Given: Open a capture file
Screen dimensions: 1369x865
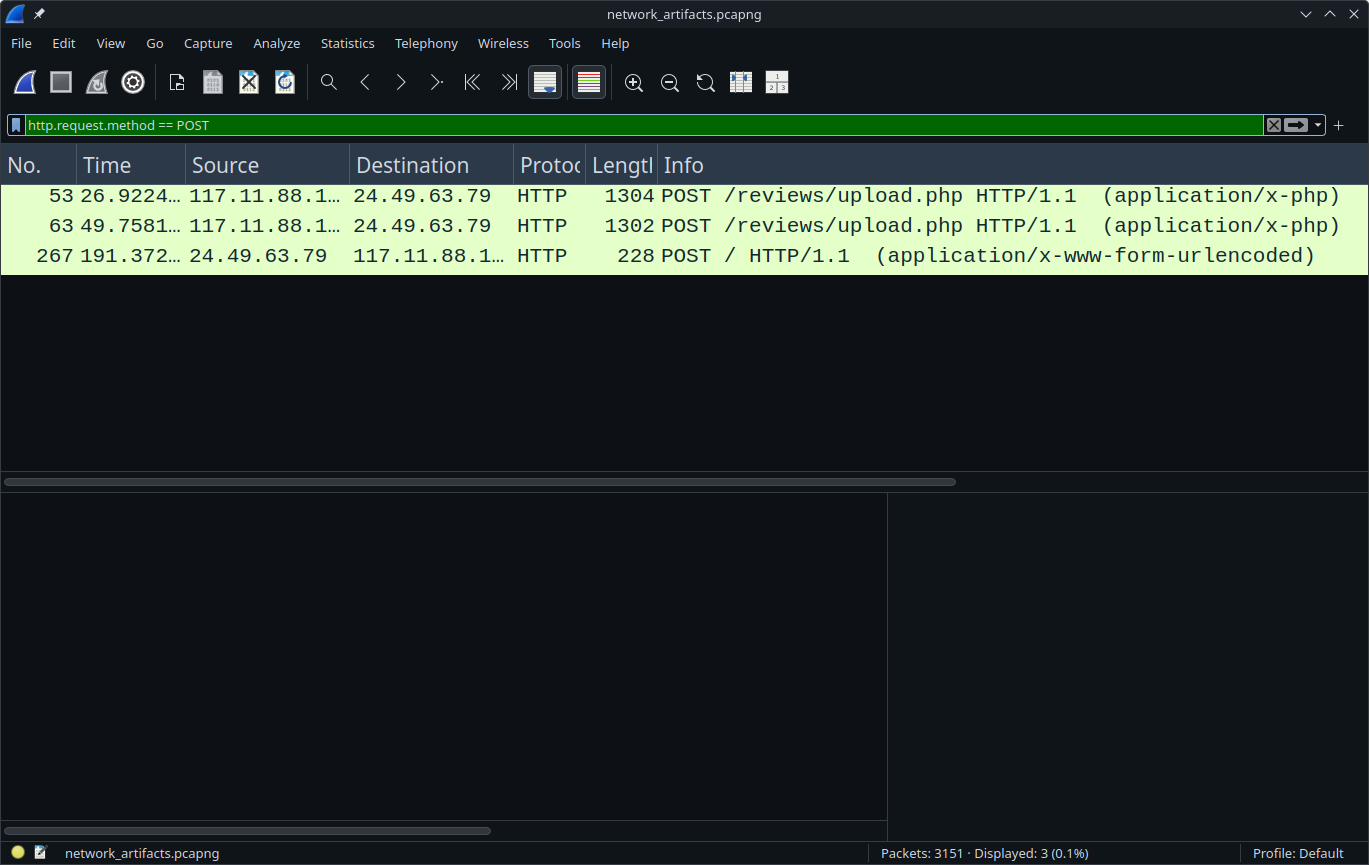Looking at the screenshot, I should [177, 83].
